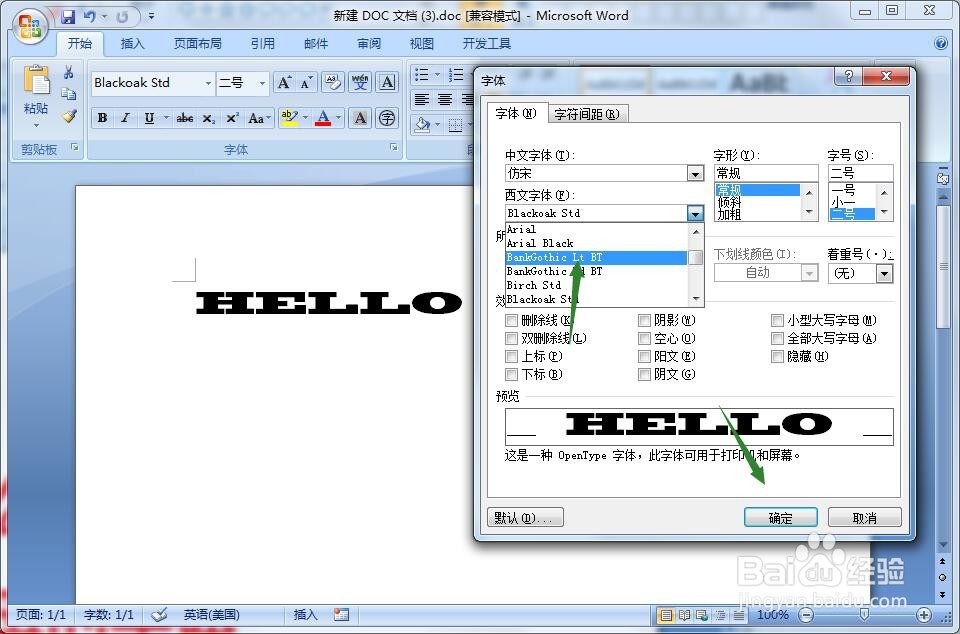Choose 倾斜 font style in list
The width and height of the screenshot is (960, 634).
(757, 202)
